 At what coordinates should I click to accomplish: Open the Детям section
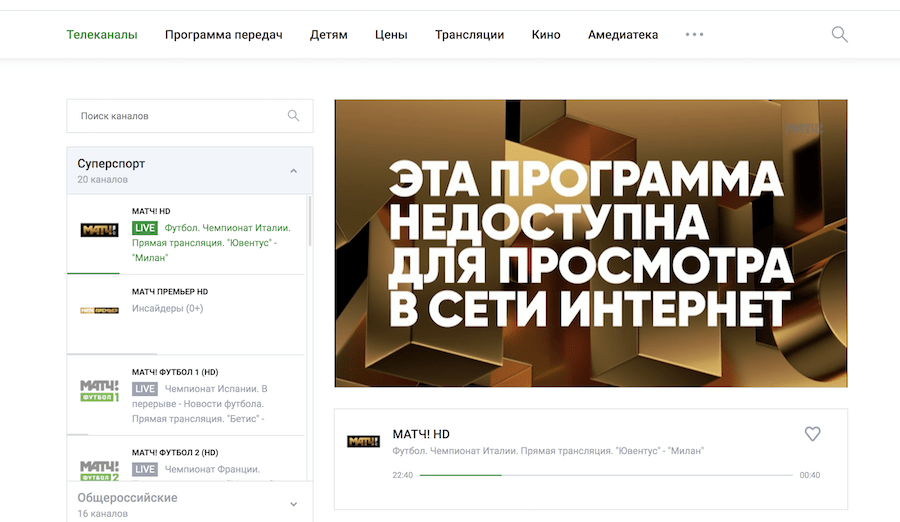point(329,35)
